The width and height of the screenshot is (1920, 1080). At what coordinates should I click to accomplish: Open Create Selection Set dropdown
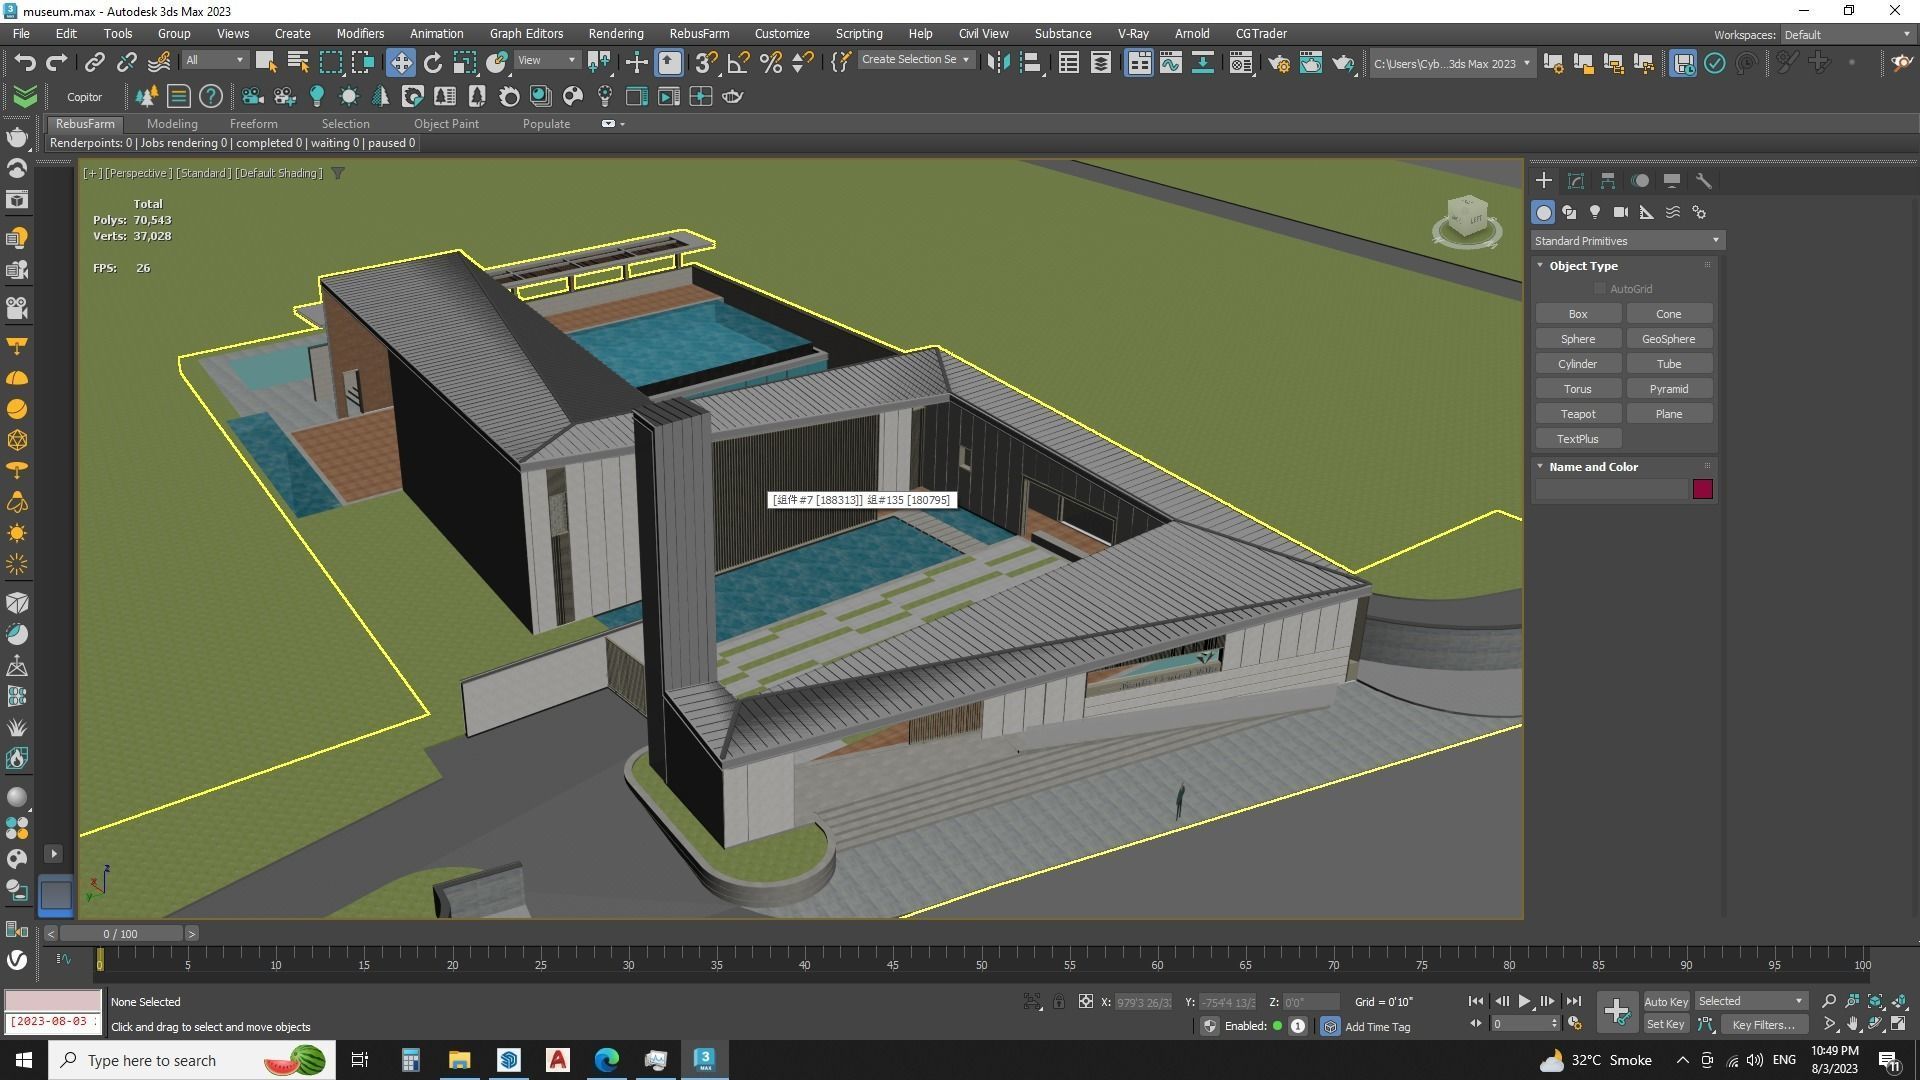tap(915, 60)
